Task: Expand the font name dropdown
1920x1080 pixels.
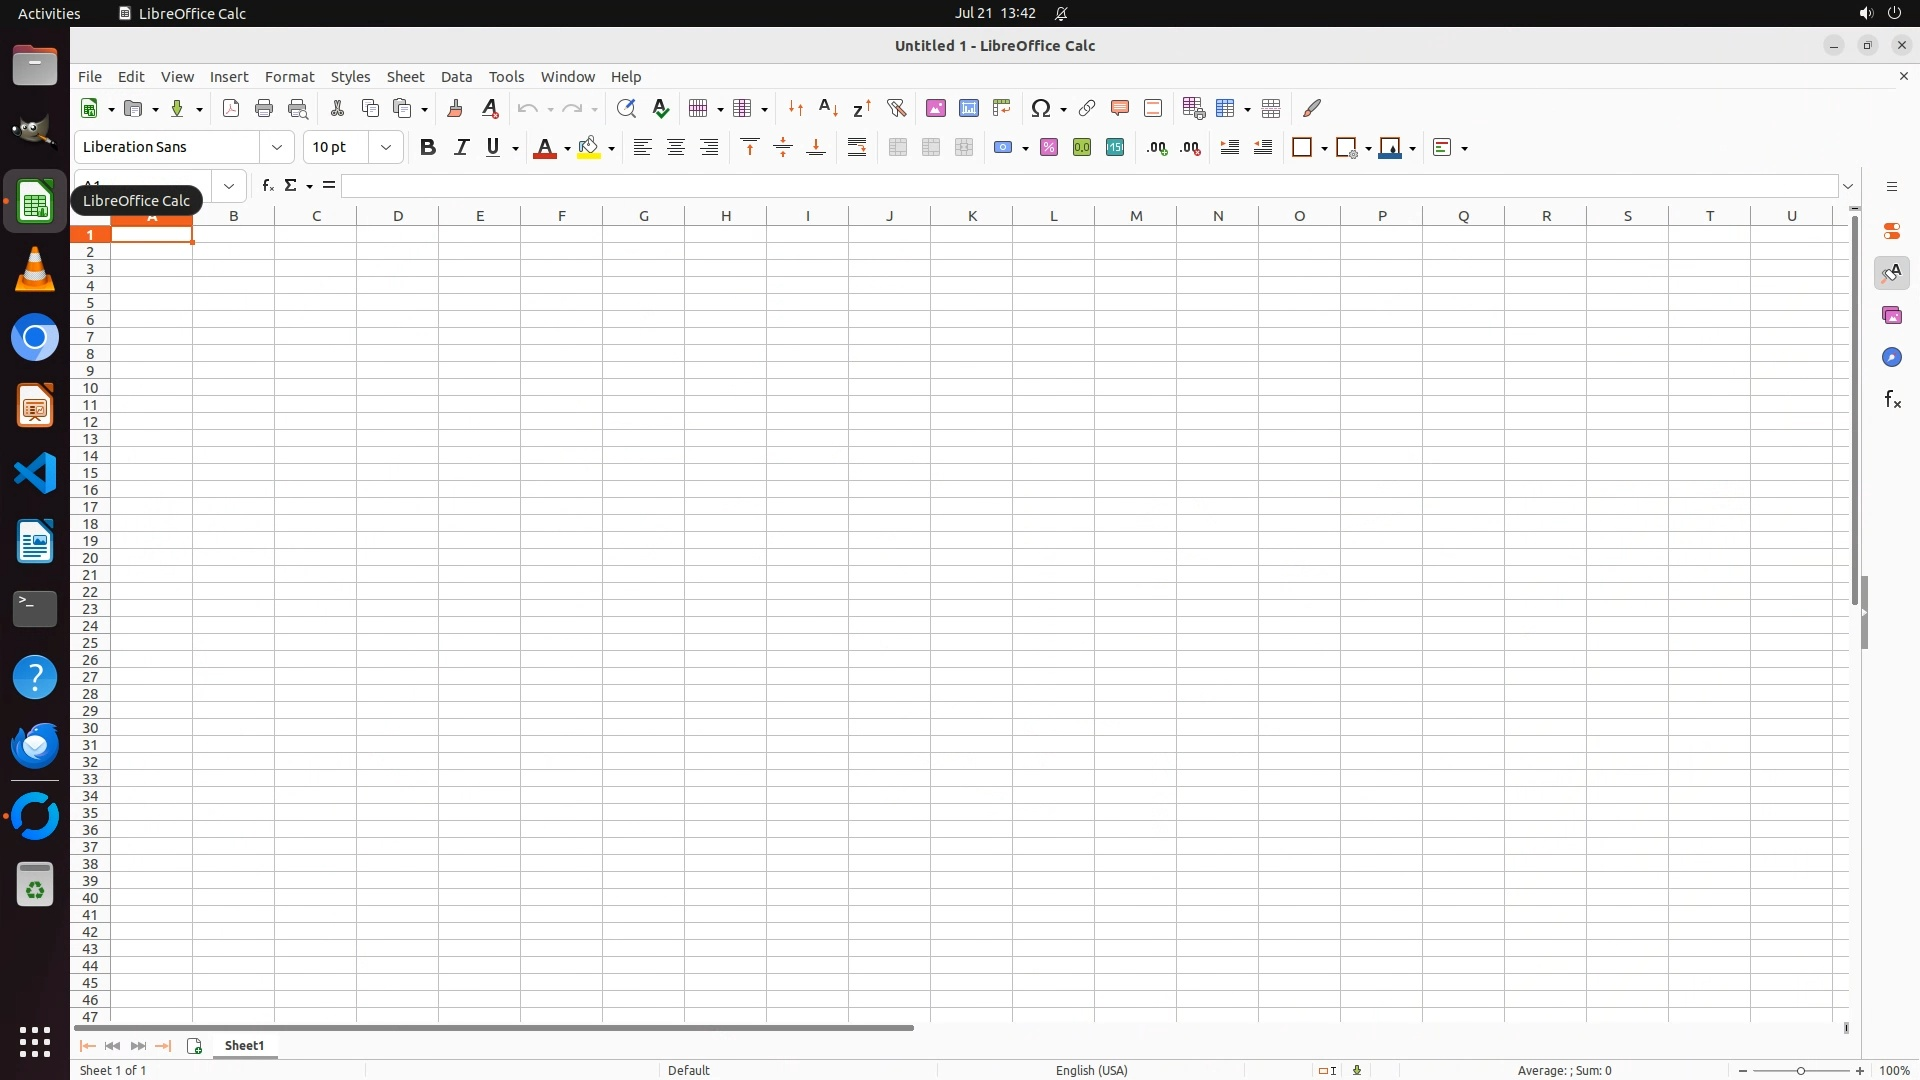Action: [277, 148]
